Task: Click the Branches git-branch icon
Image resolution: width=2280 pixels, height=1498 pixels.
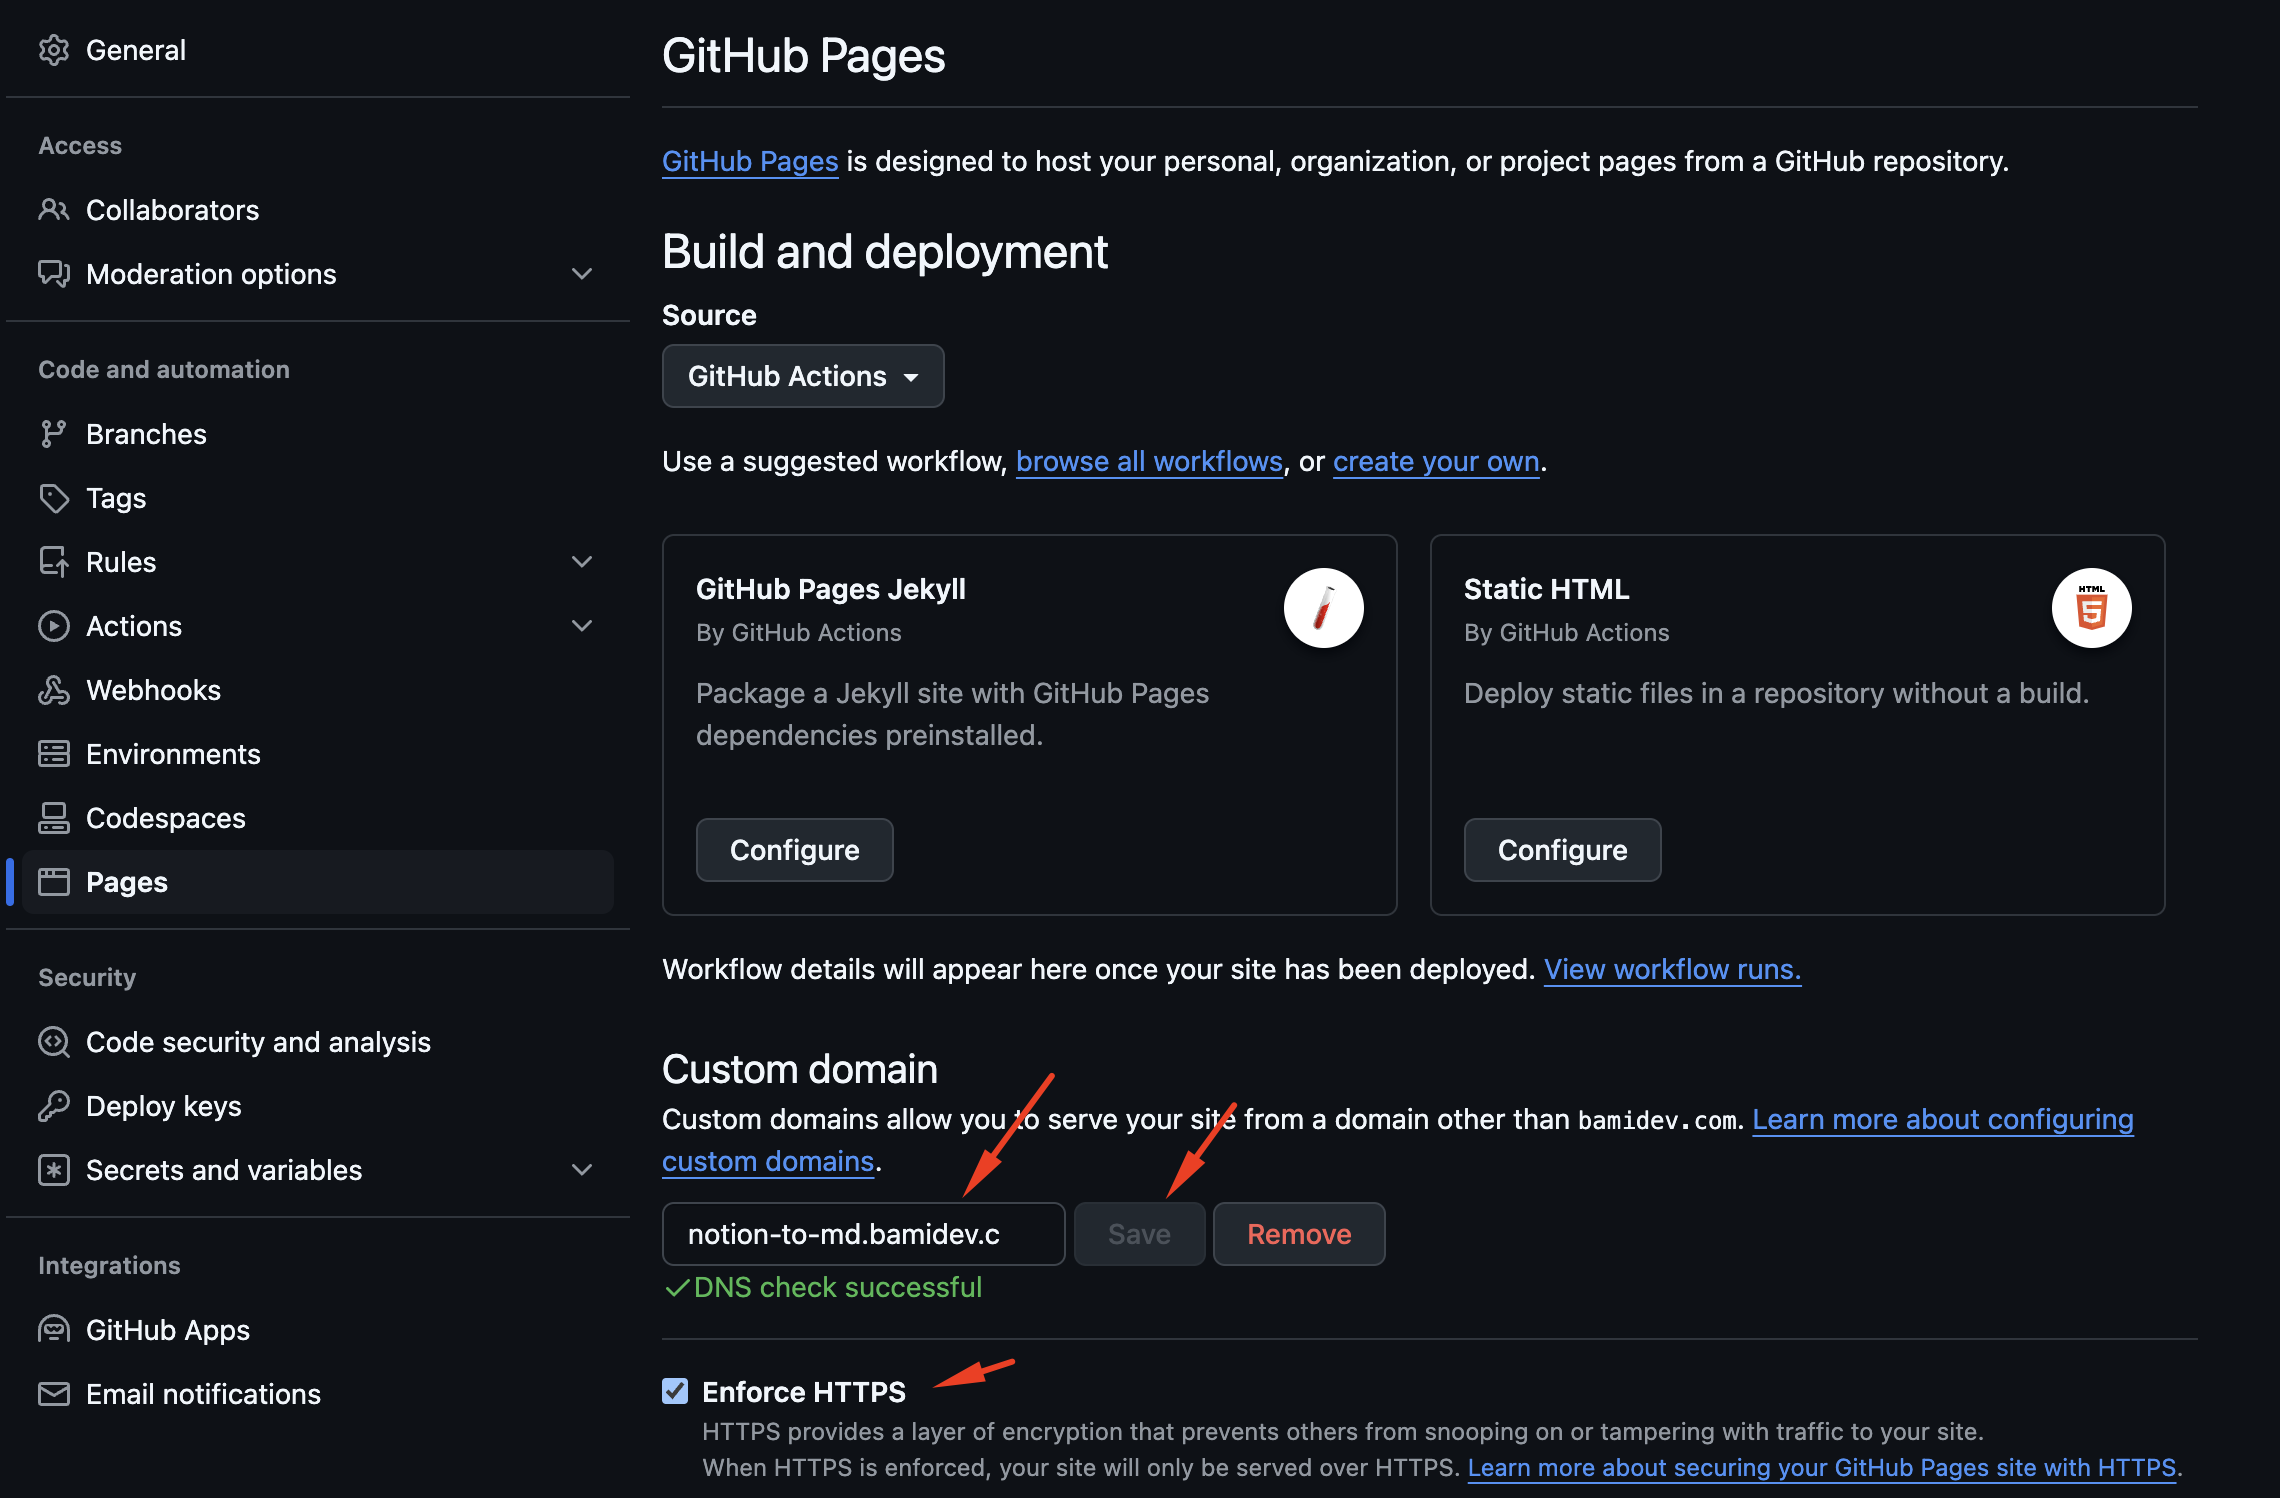Action: click(54, 434)
